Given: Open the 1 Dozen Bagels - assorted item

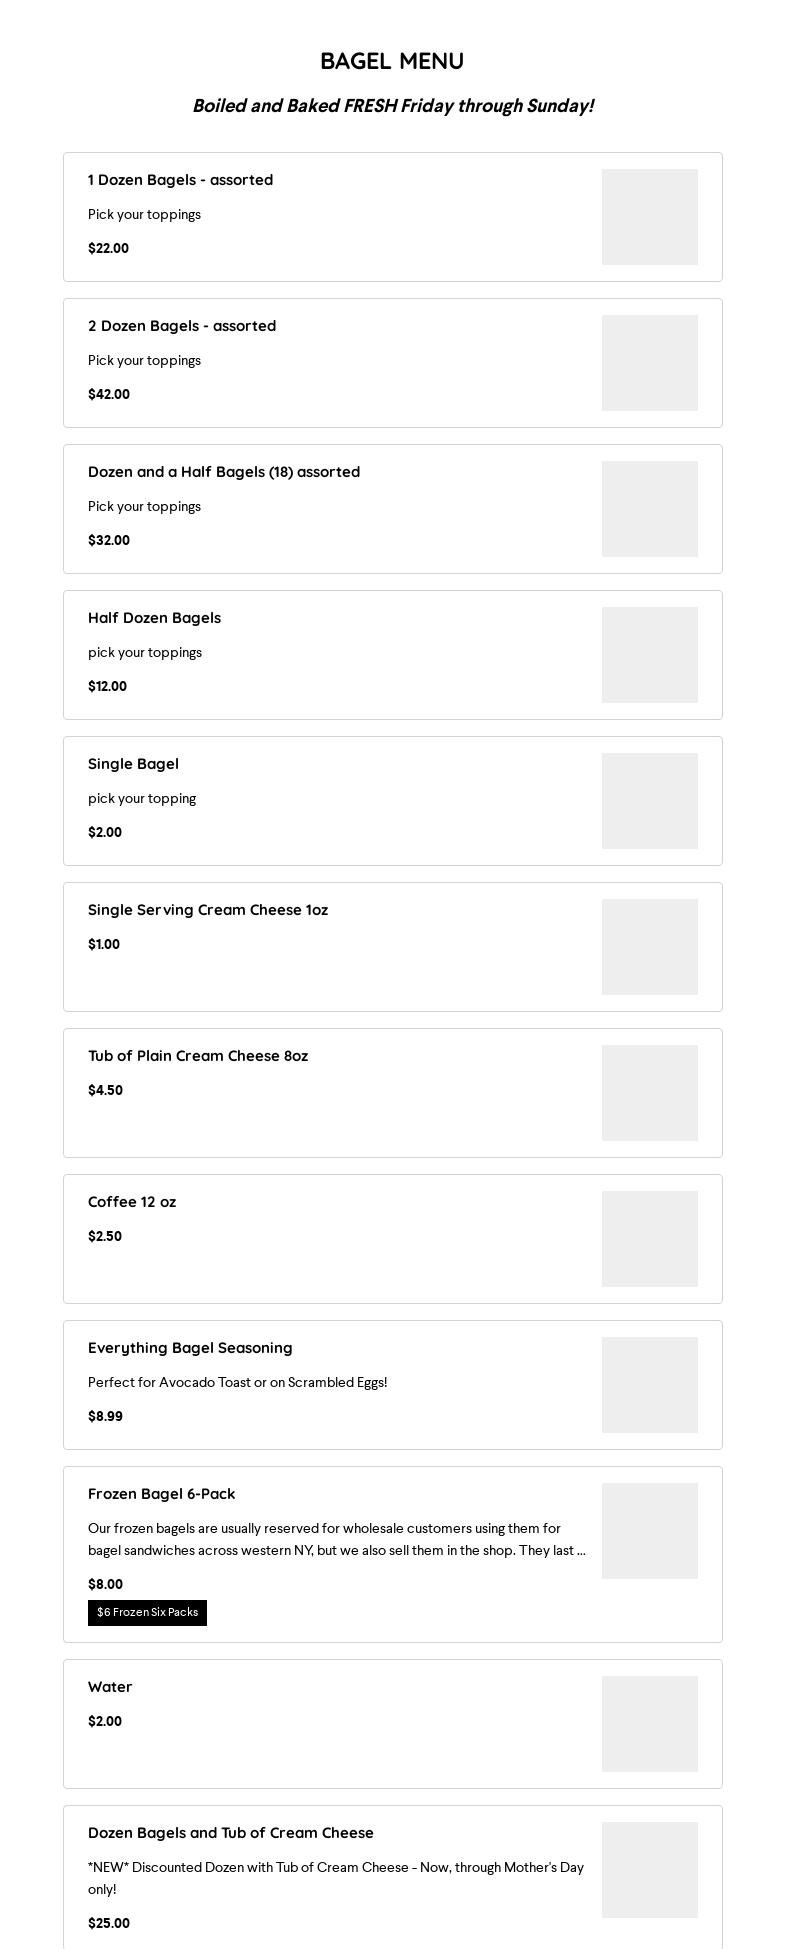Looking at the screenshot, I should tap(392, 217).
